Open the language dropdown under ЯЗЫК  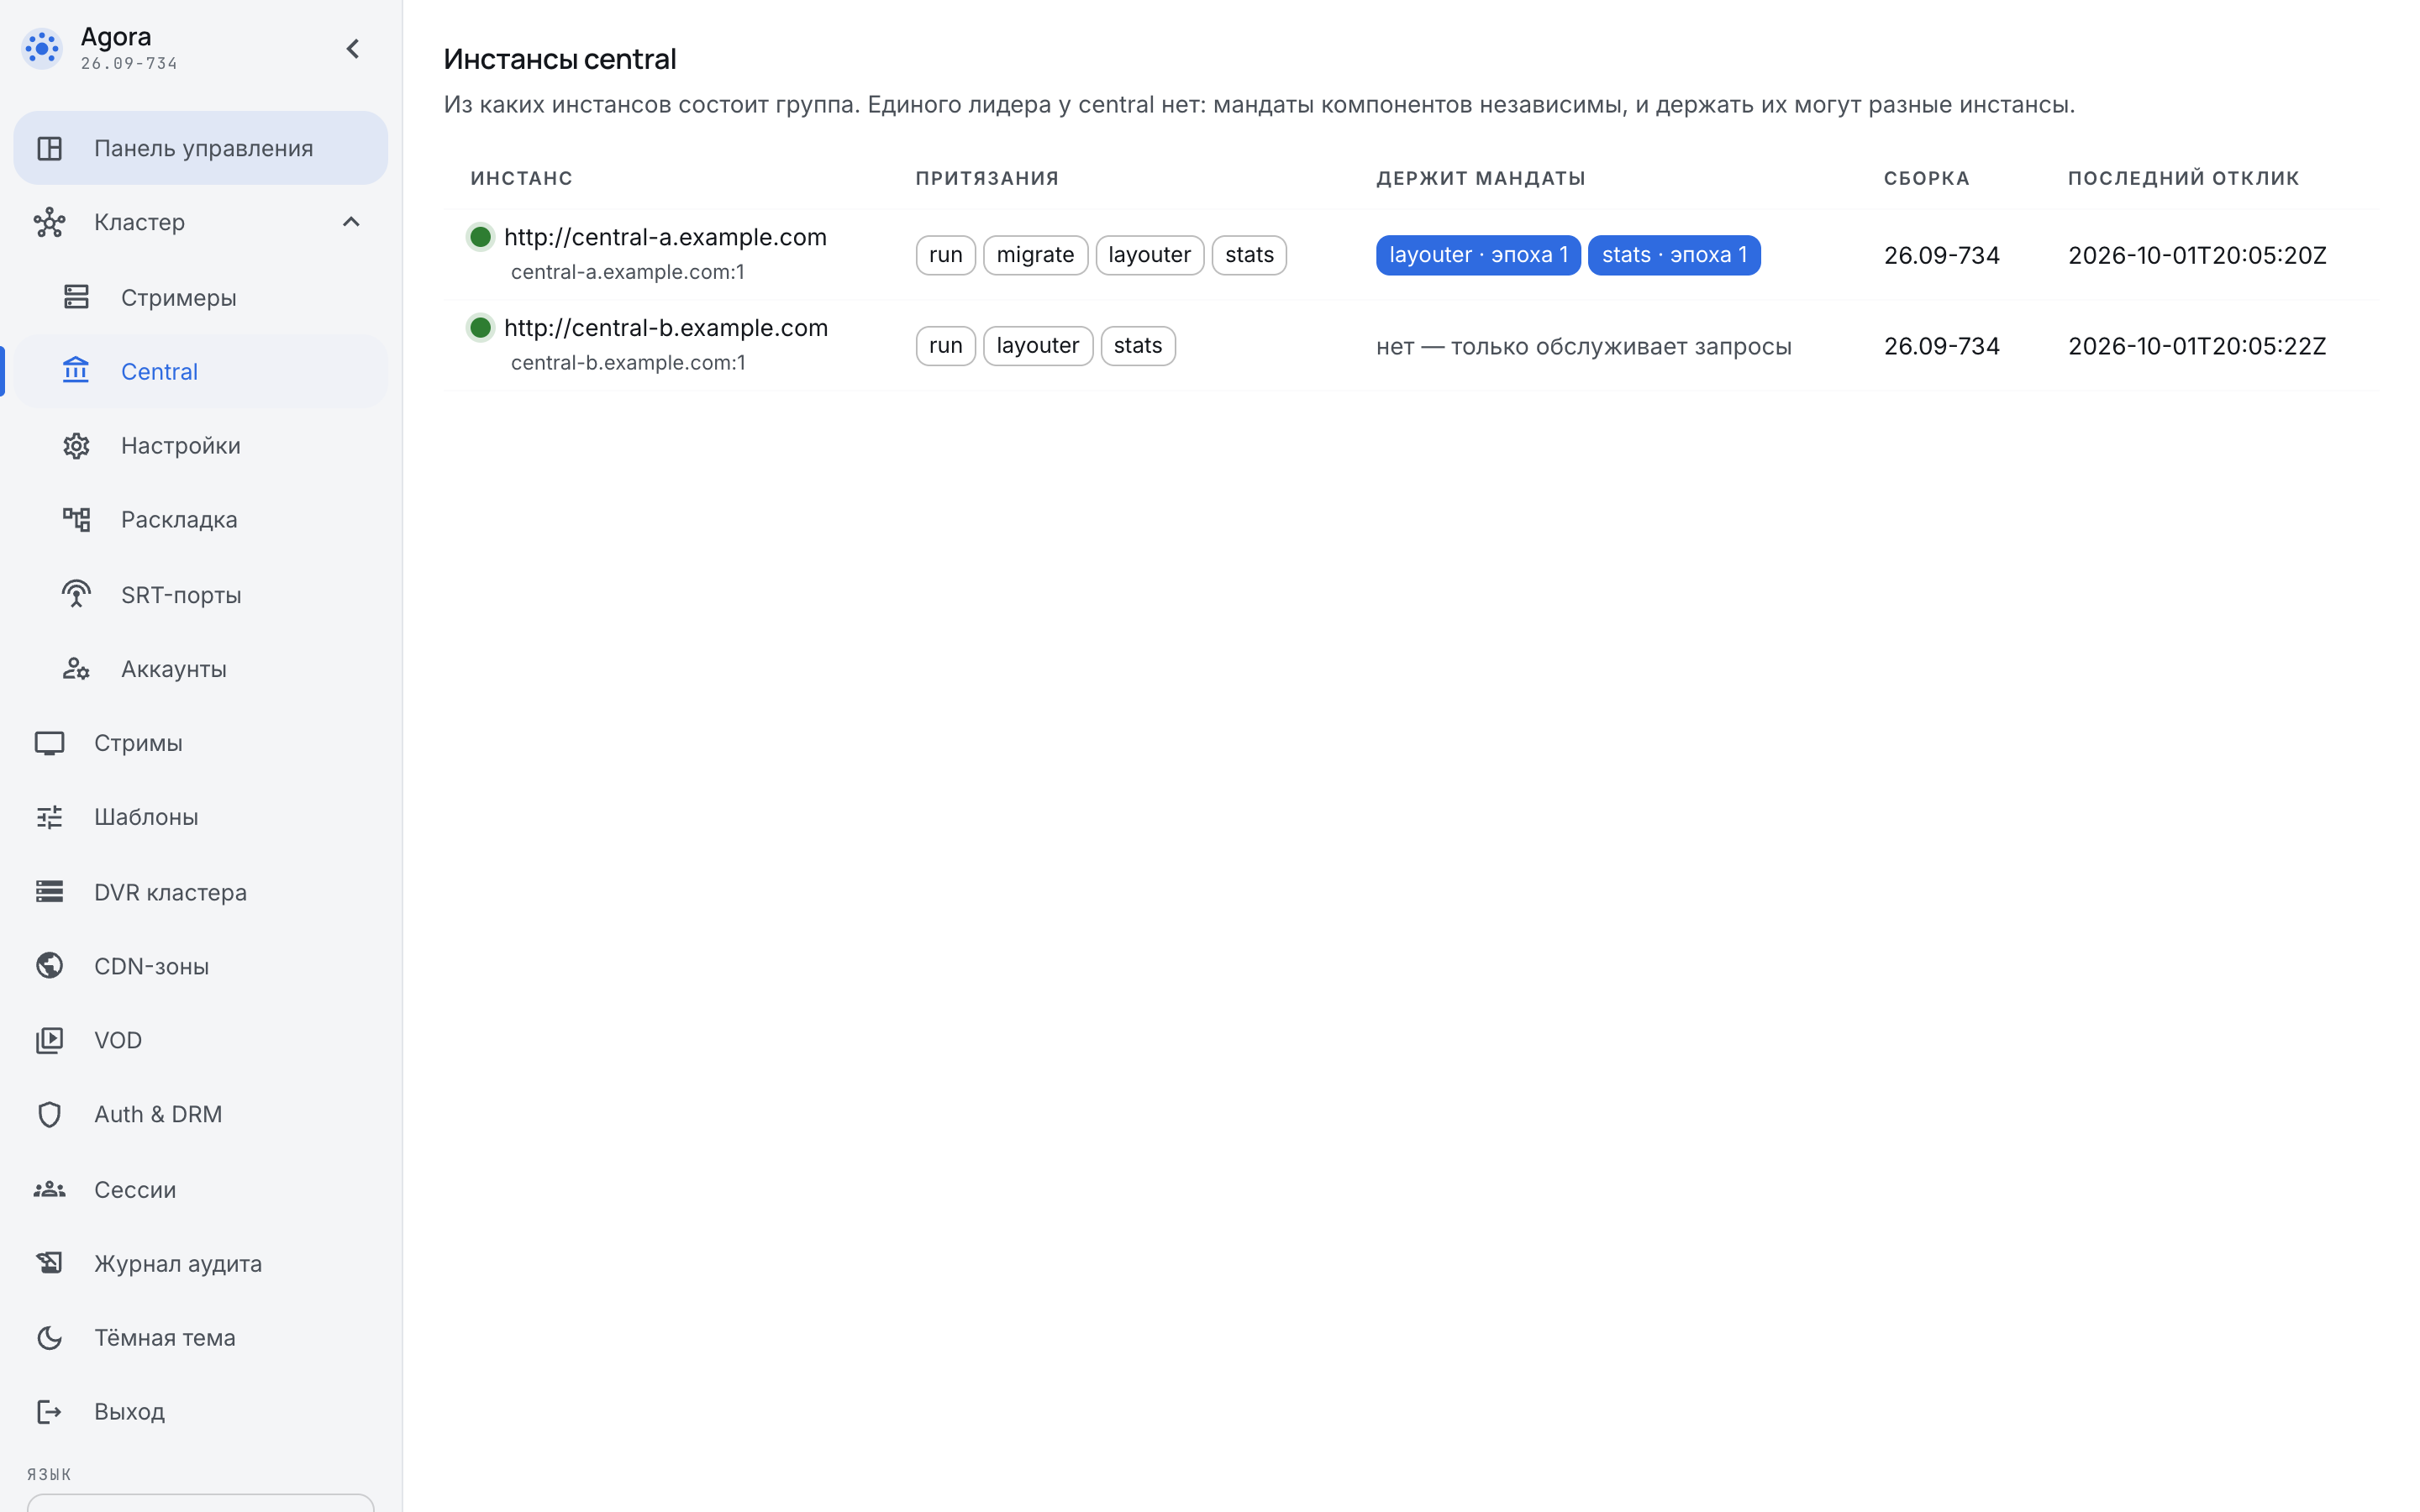click(x=200, y=1503)
